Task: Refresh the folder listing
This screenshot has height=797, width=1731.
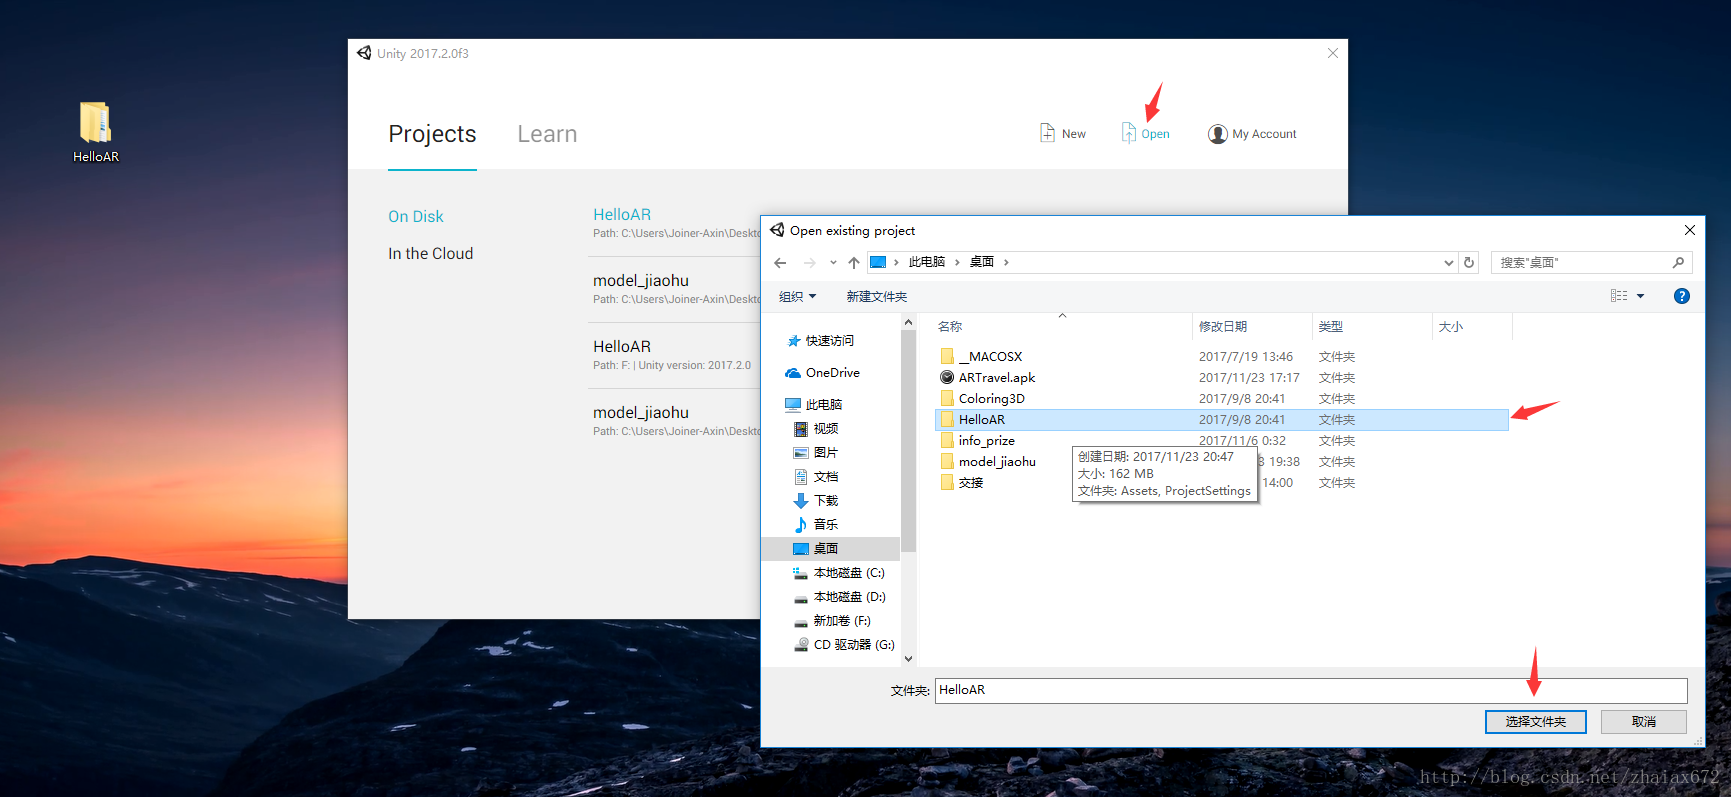Action: [x=1469, y=263]
